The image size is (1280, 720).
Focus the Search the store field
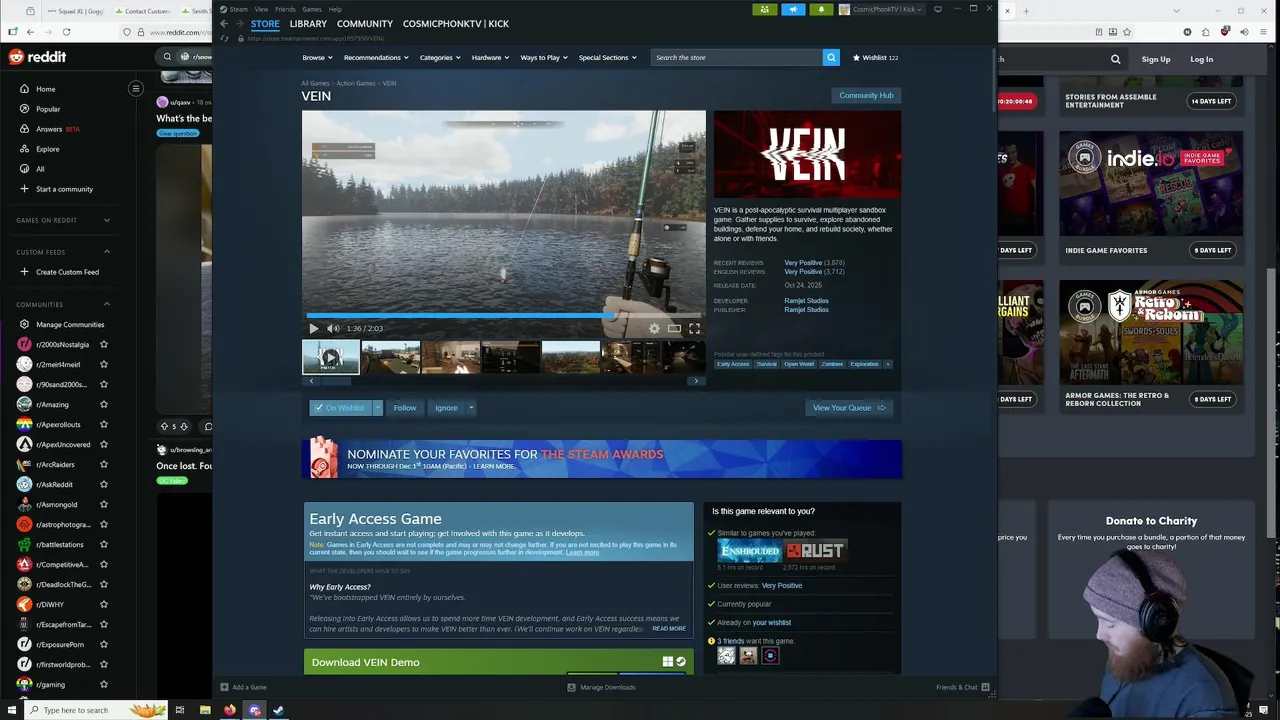(736, 57)
